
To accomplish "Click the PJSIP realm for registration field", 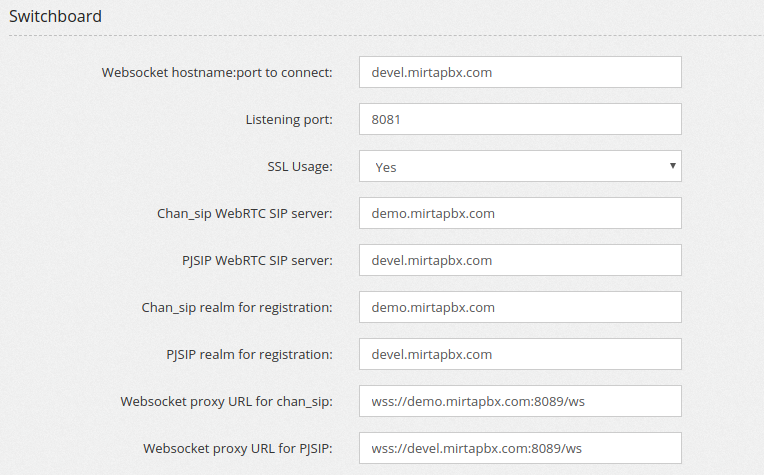I will 520,354.
